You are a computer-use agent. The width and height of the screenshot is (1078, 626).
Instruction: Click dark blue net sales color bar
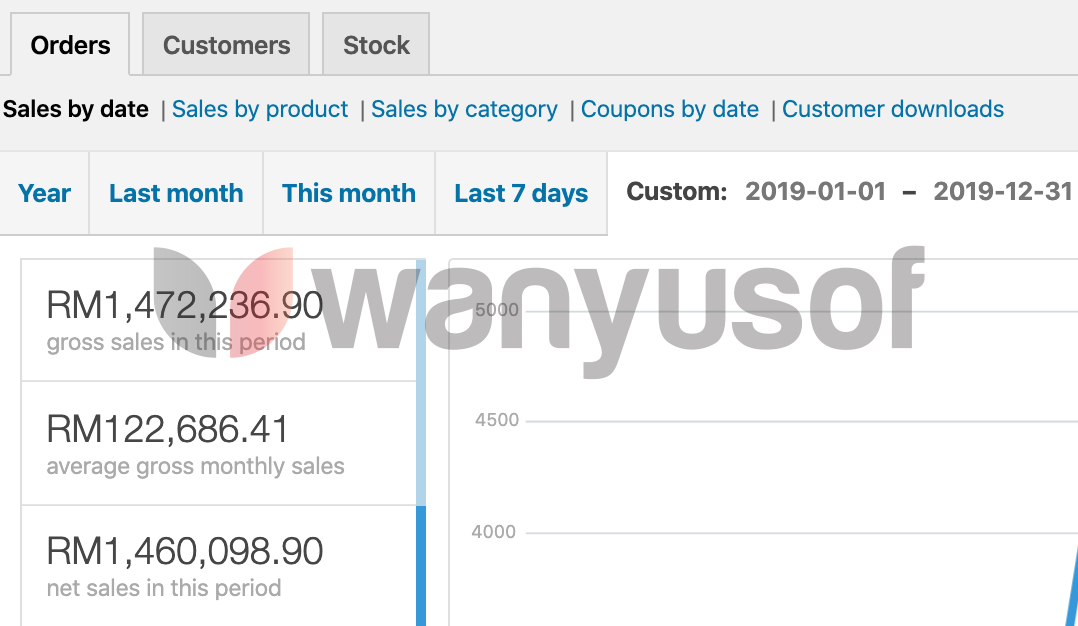point(421,565)
